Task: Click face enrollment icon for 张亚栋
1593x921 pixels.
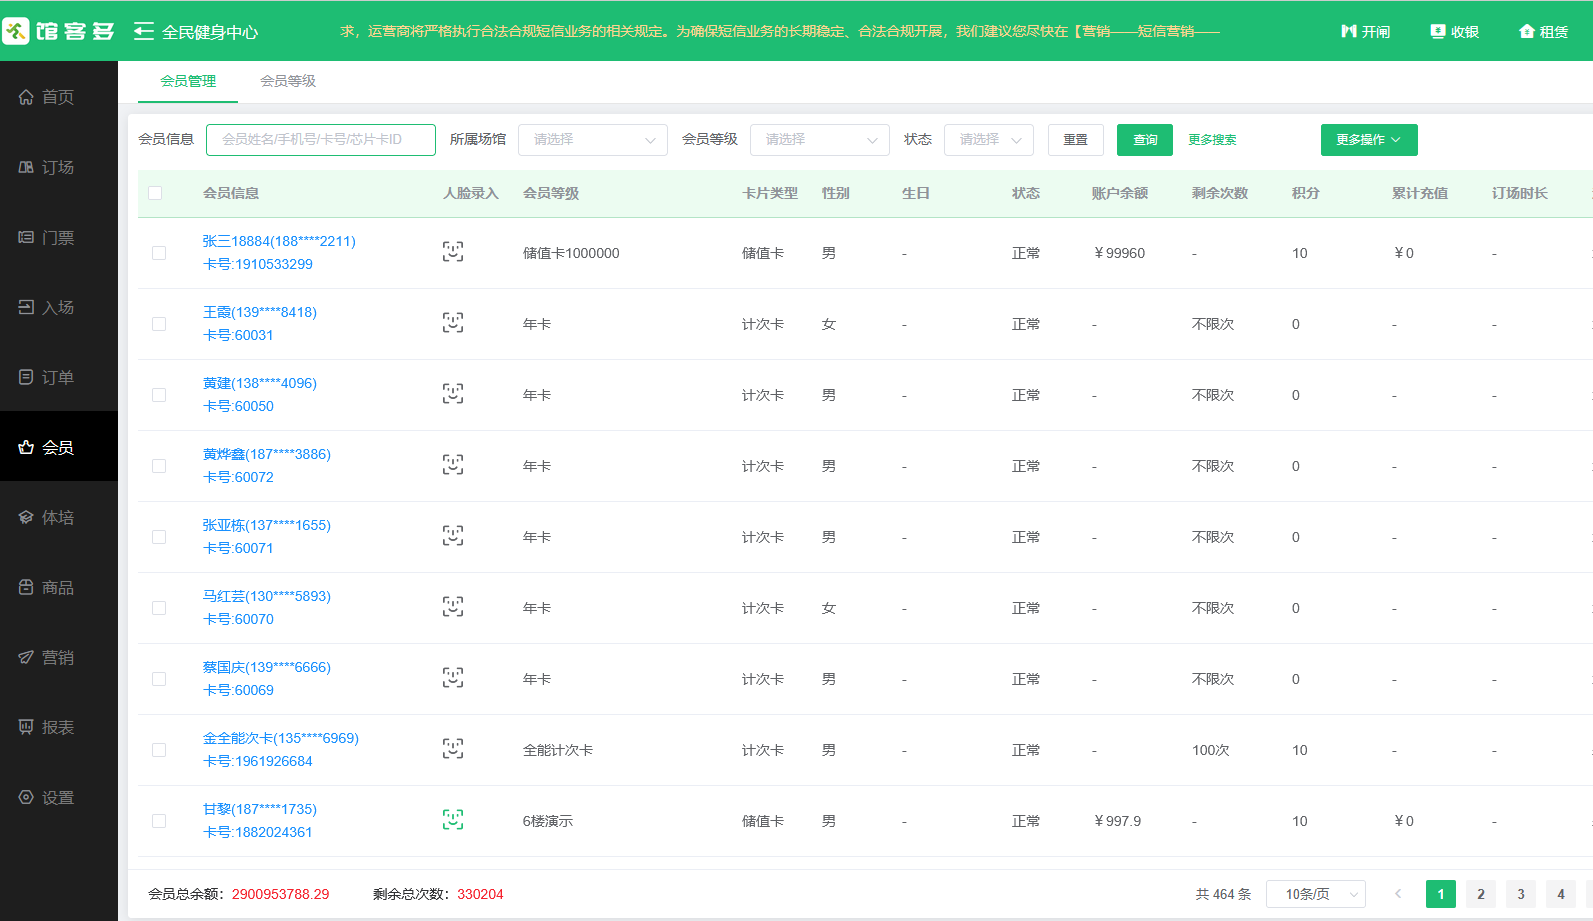Action: (x=453, y=536)
